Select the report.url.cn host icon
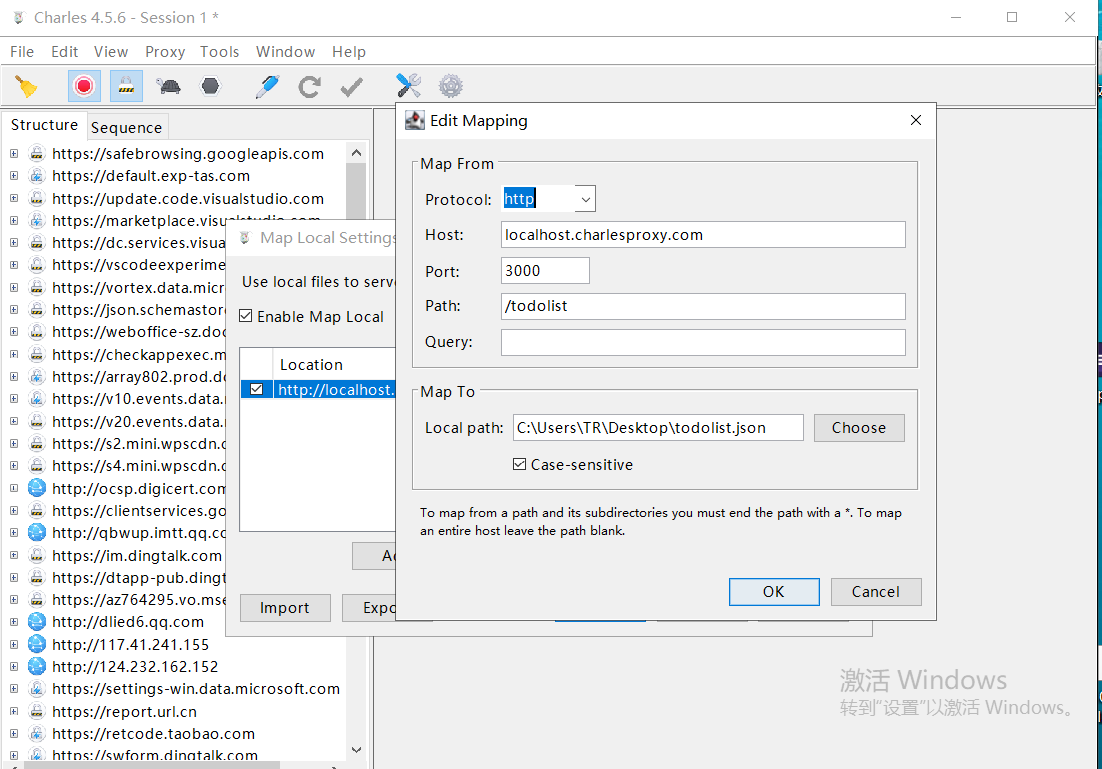The width and height of the screenshot is (1102, 769). tap(37, 711)
